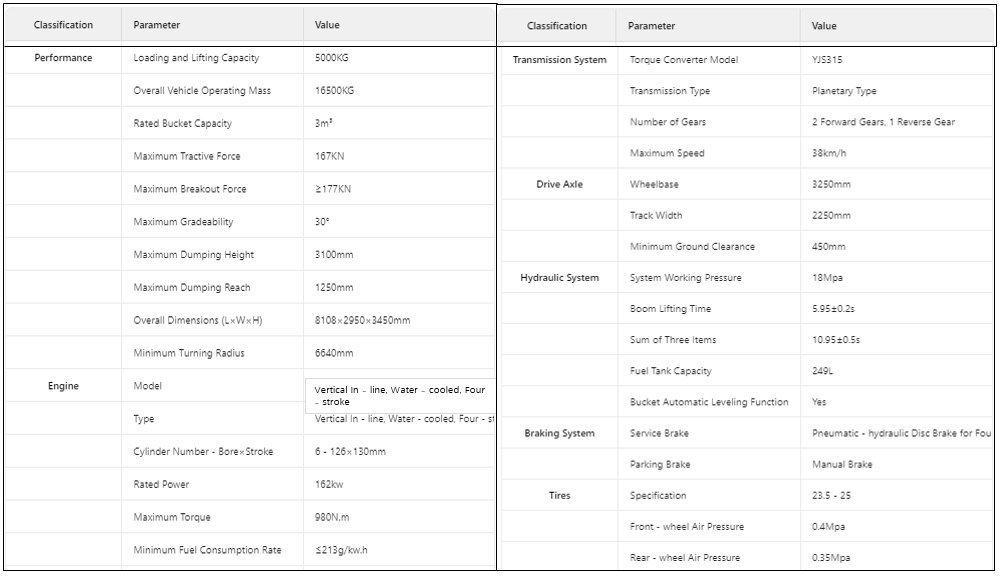Select the 6640mm turning radius value
1001x576 pixels.
point(334,353)
